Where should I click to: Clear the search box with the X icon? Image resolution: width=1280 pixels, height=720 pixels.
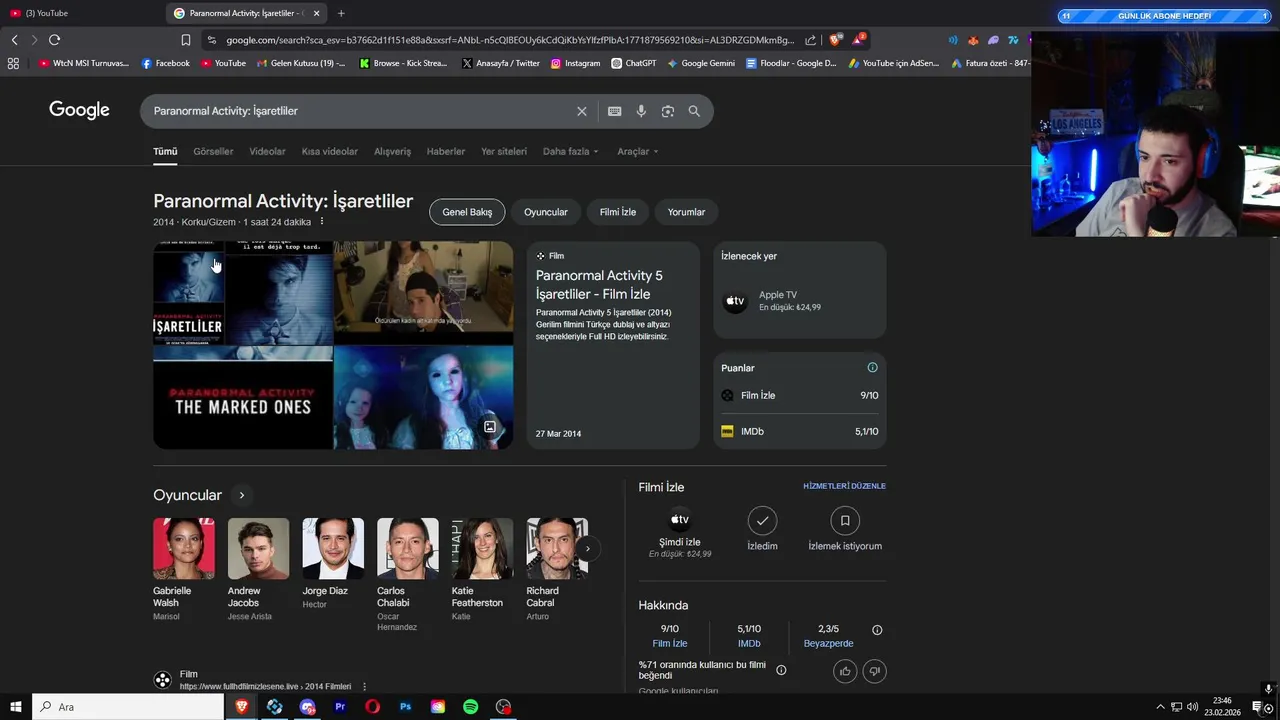pos(581,111)
